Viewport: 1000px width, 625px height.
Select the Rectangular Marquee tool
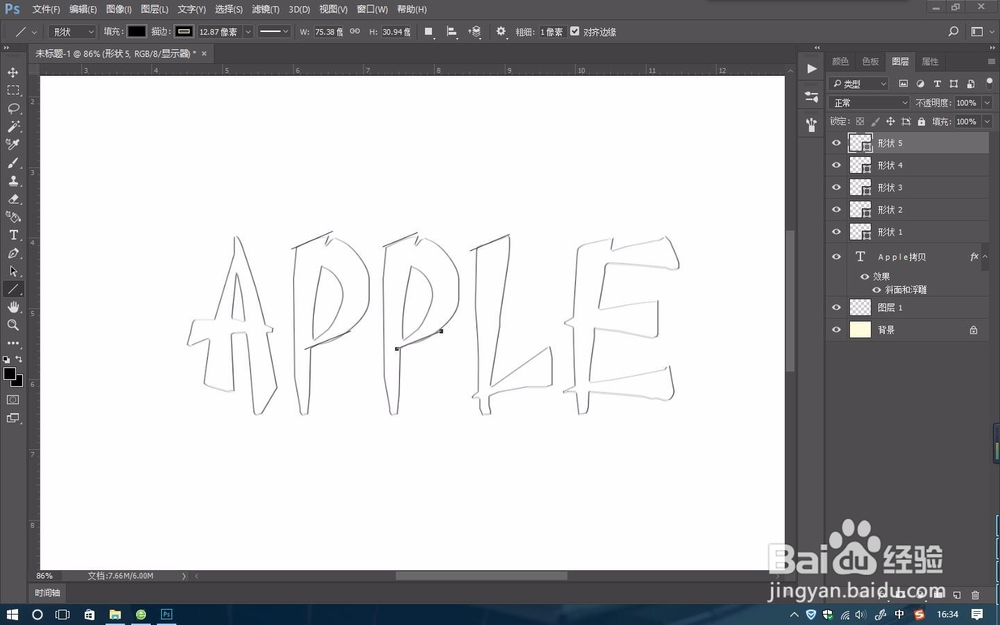(x=13, y=90)
